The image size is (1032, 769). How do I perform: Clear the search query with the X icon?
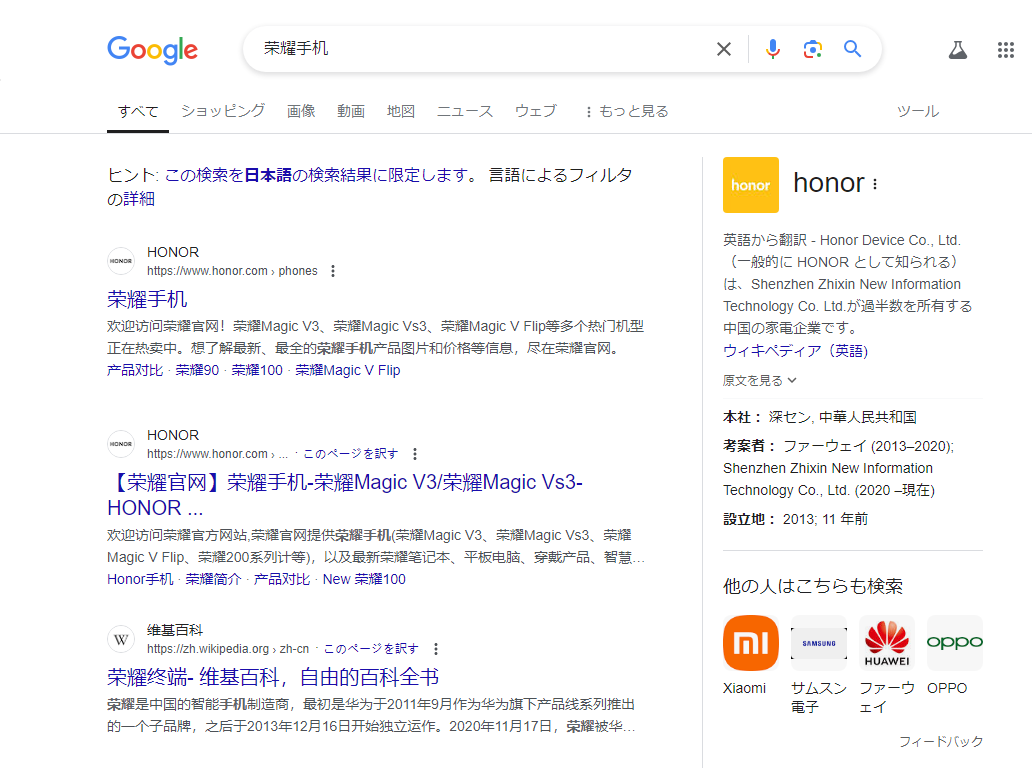coord(723,49)
